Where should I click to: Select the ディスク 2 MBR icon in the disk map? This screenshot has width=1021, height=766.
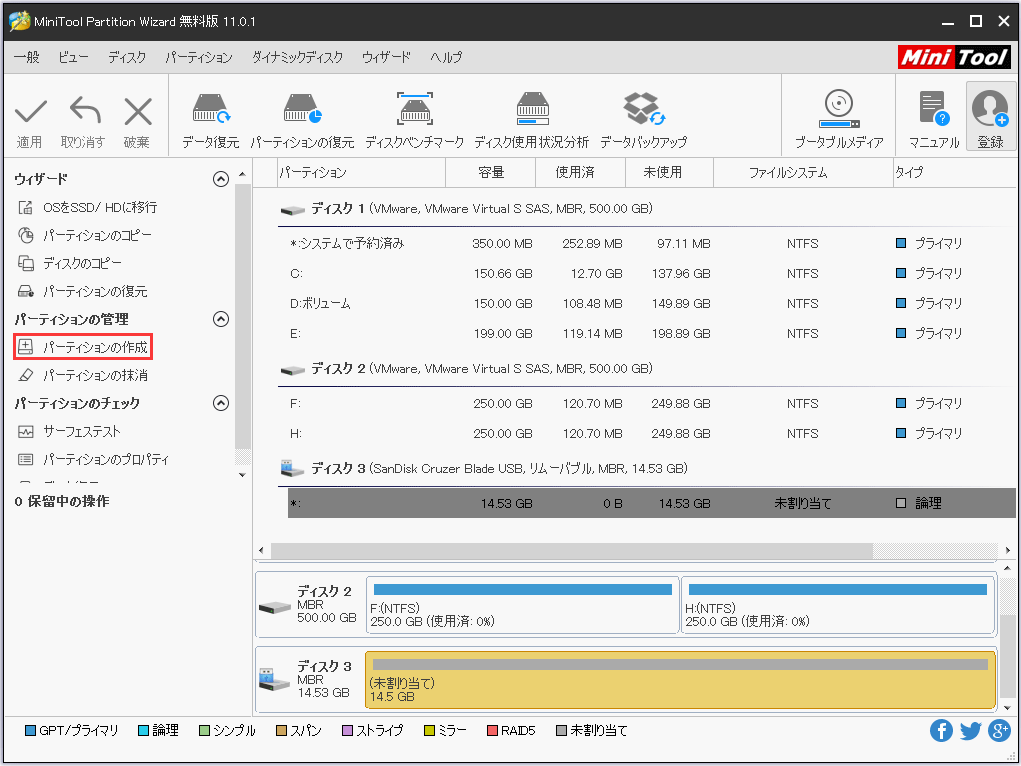[274, 607]
